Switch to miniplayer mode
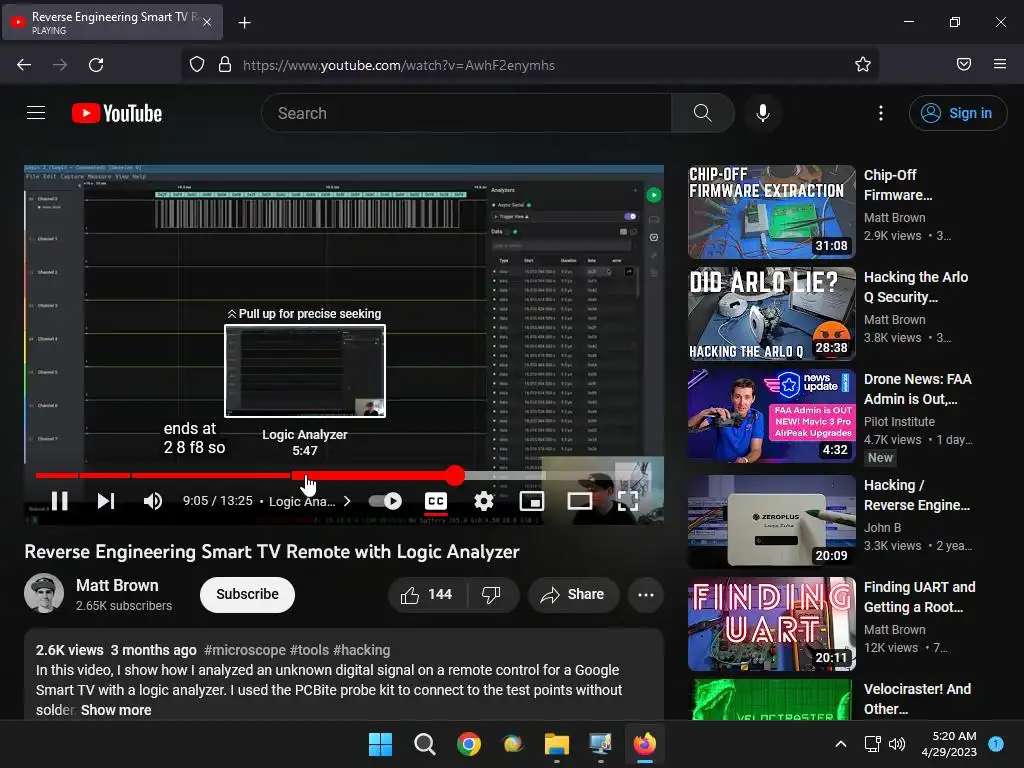This screenshot has height=768, width=1024. [532, 501]
